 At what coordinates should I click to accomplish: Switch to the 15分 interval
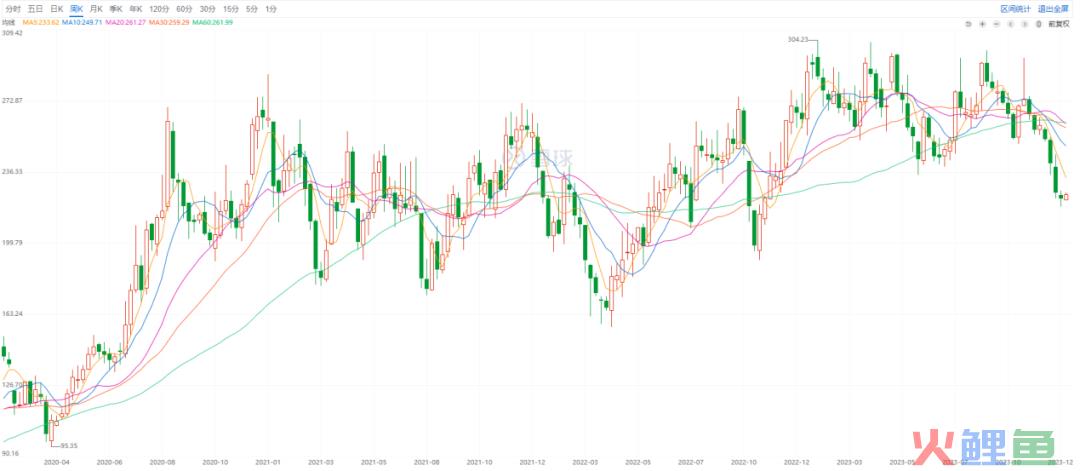(231, 9)
